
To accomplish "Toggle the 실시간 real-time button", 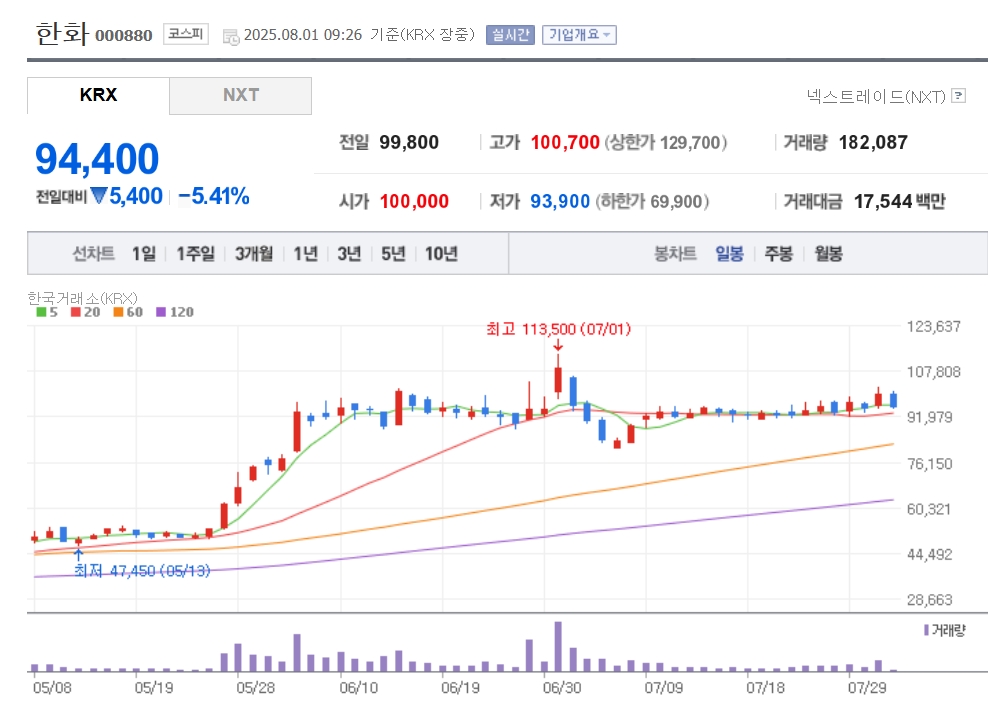I will [x=510, y=35].
